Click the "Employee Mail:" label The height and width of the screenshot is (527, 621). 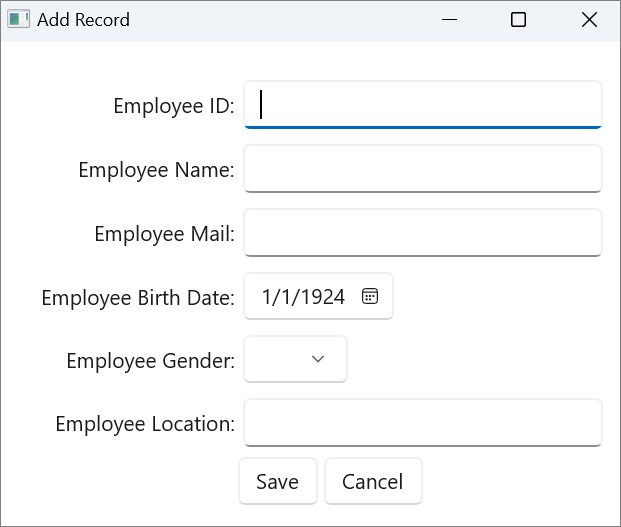tap(164, 234)
